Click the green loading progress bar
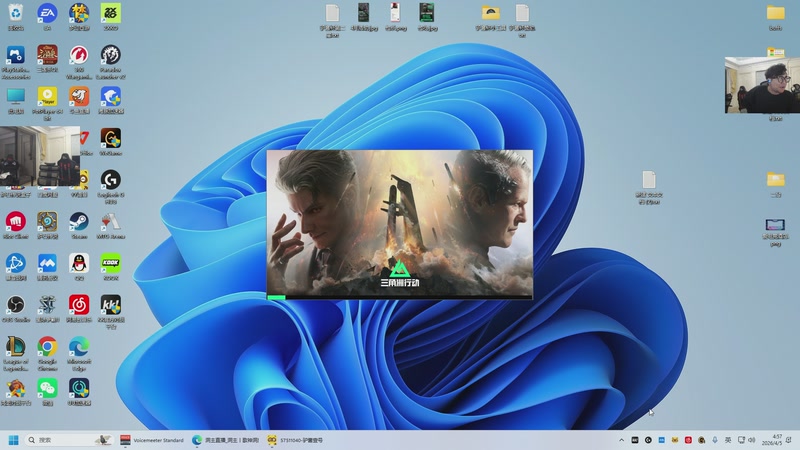Viewport: 800px width, 450px height. [276, 297]
